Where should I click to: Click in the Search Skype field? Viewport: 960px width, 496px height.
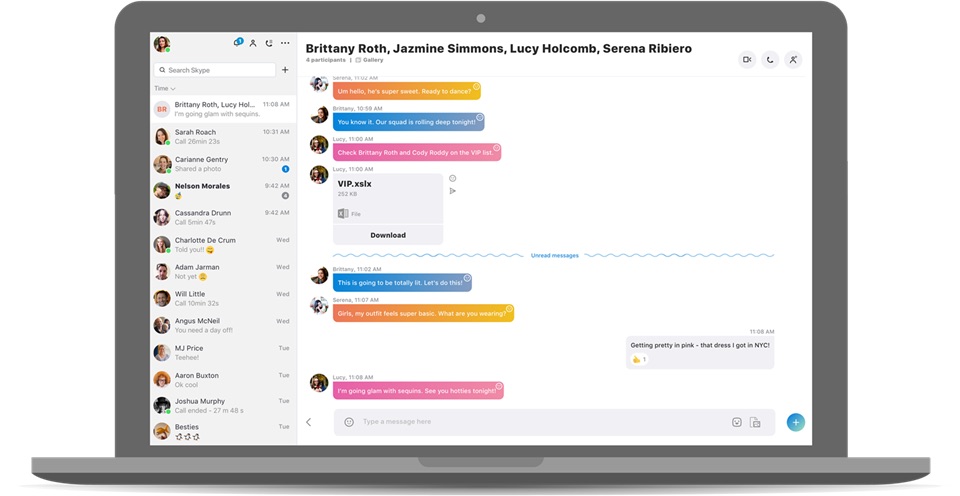click(x=215, y=70)
